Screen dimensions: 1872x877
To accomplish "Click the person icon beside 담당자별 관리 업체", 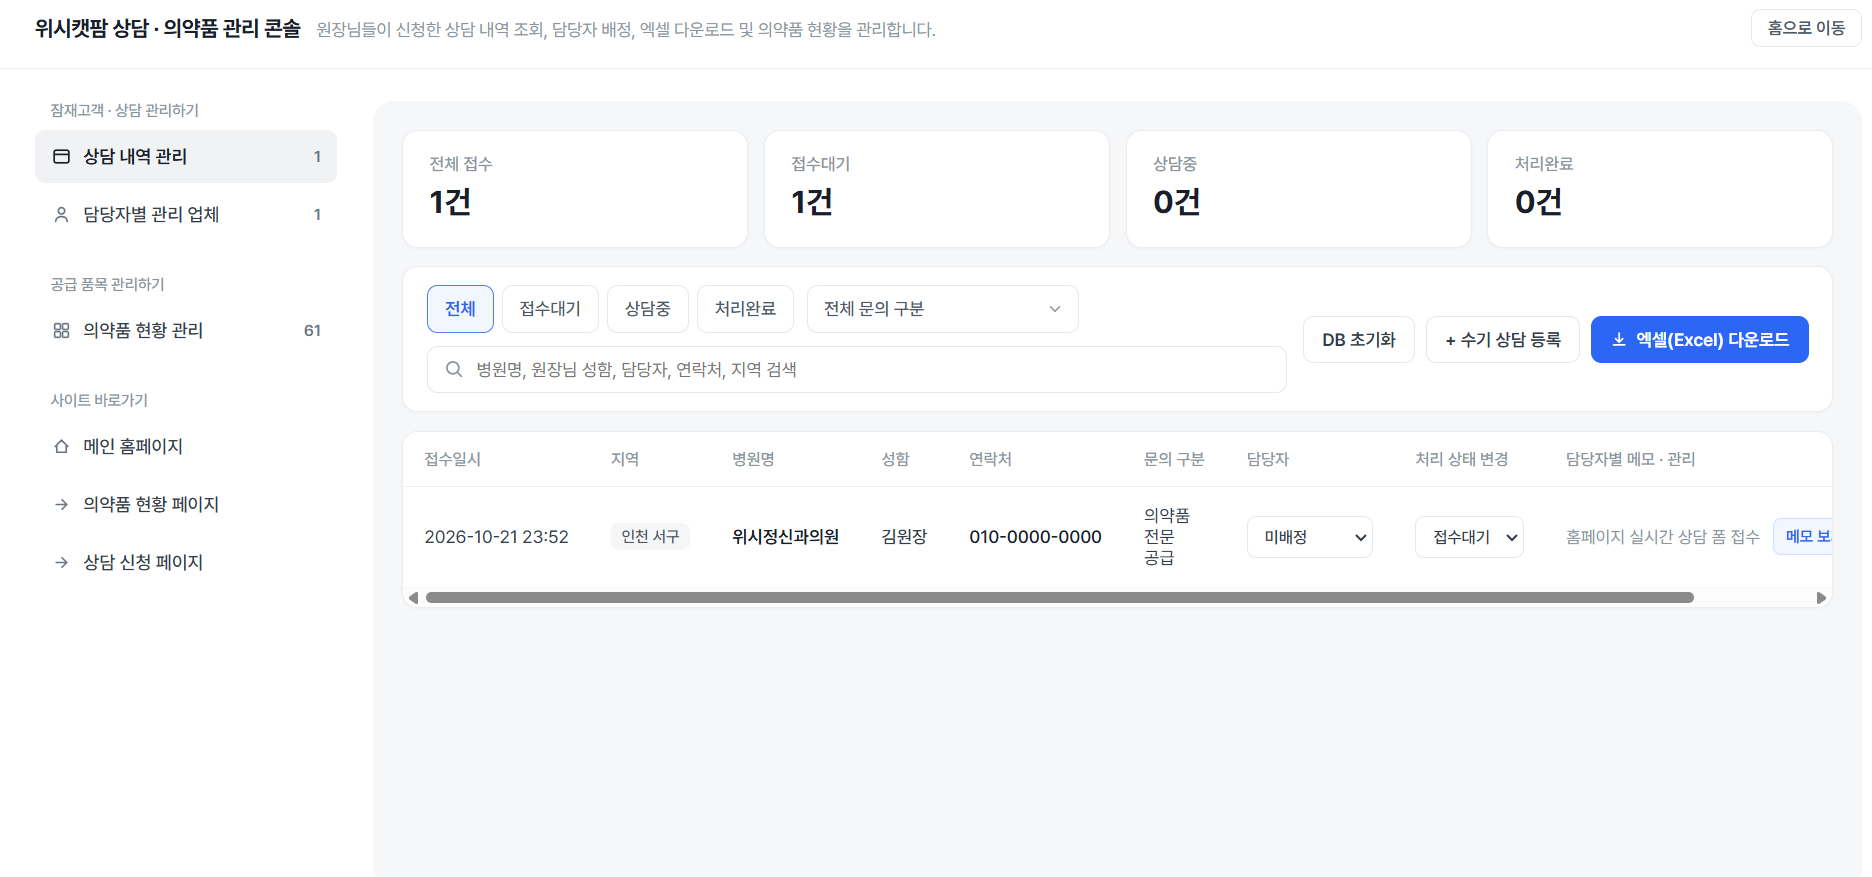I will coord(61,214).
